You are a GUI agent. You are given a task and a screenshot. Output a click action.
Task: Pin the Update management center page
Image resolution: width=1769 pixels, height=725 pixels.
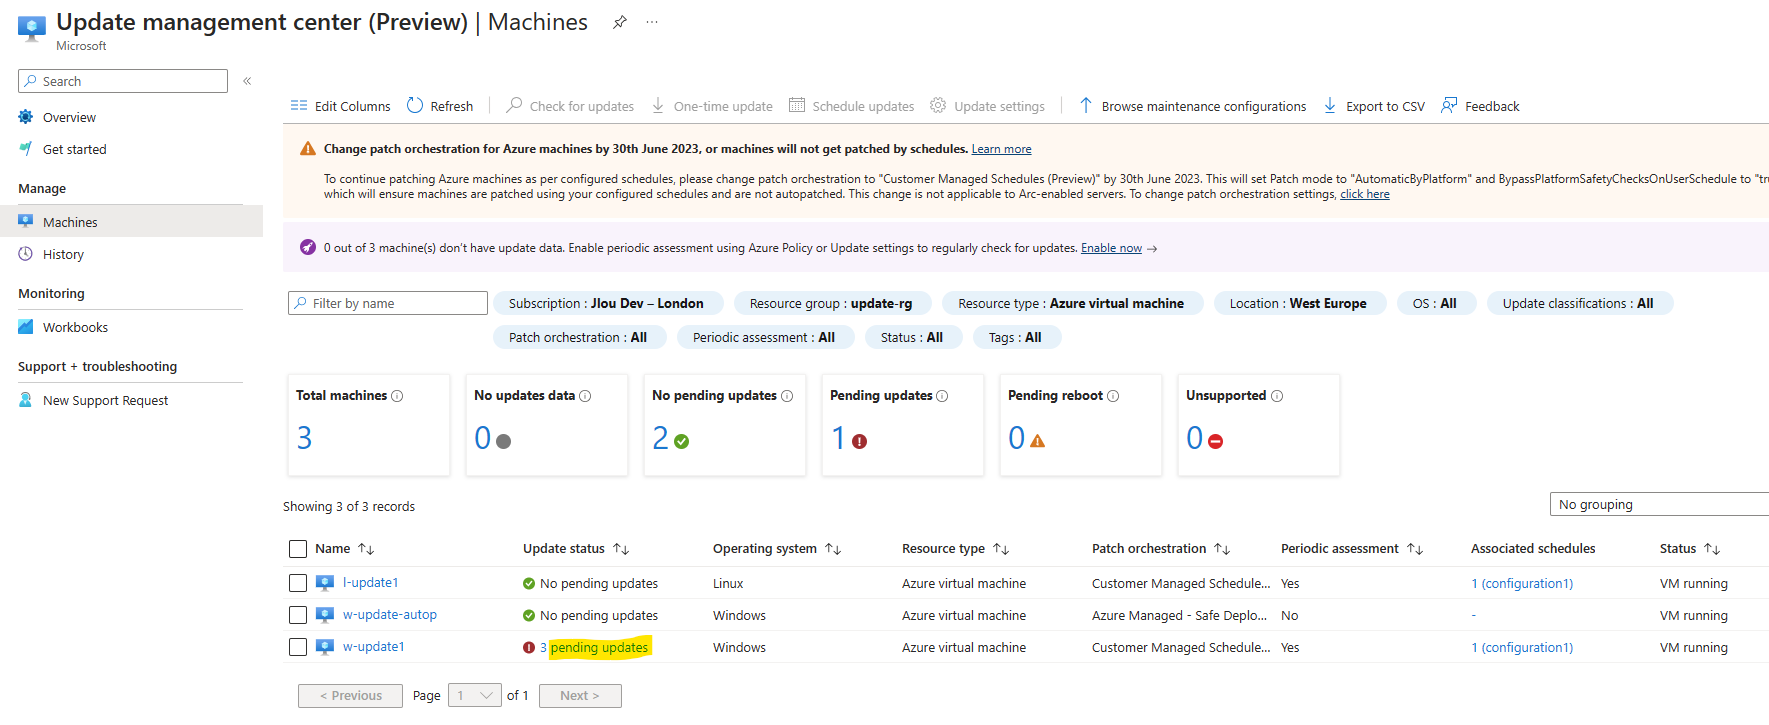620,22
